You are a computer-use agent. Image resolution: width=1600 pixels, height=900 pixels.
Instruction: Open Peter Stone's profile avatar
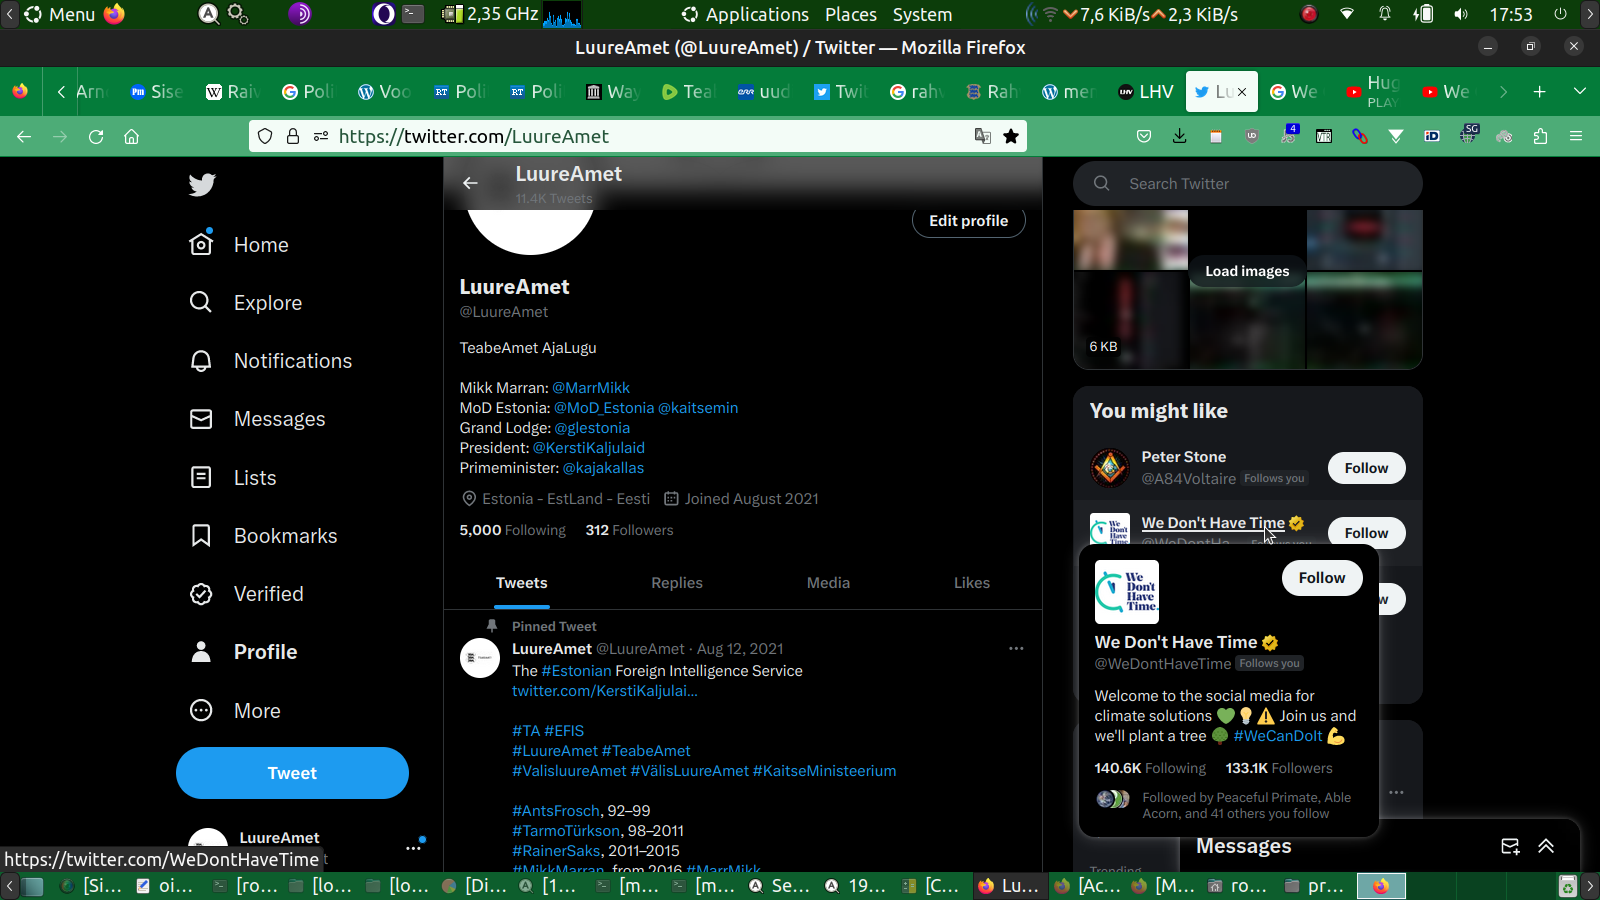coord(1110,467)
